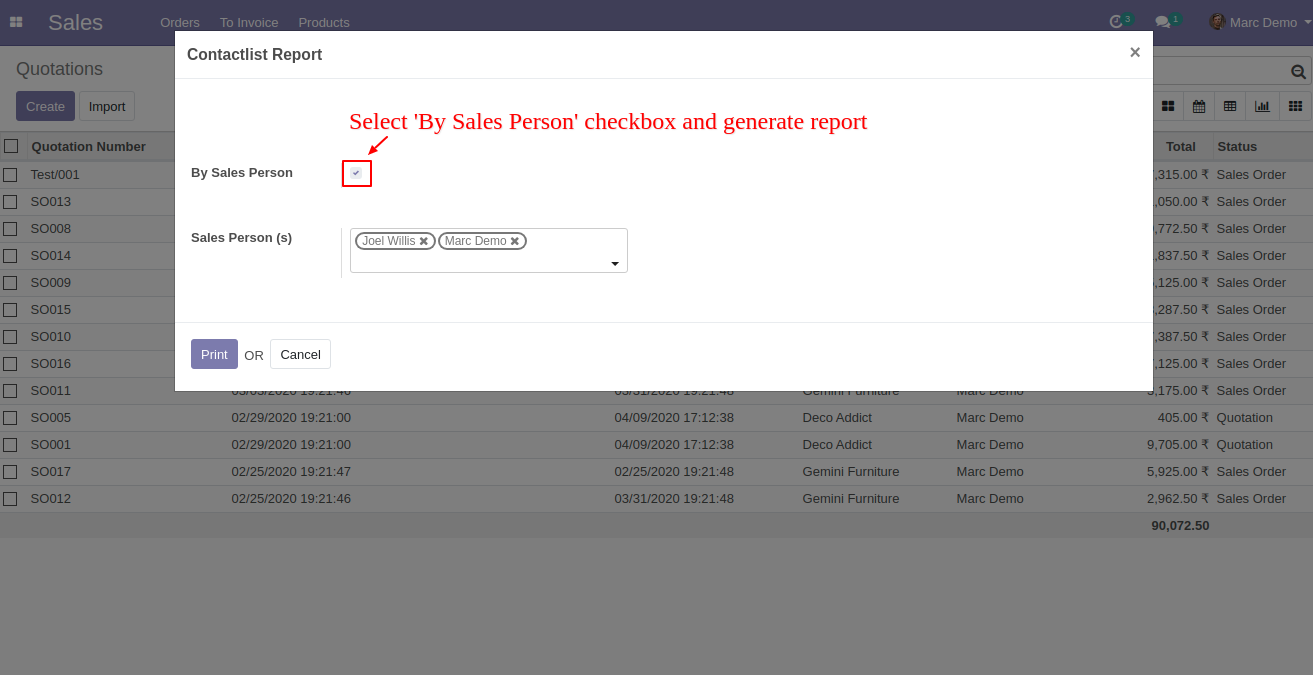Image resolution: width=1313 pixels, height=675 pixels.
Task: Open the apps menu grid icon
Action: pyautogui.click(x=16, y=21)
